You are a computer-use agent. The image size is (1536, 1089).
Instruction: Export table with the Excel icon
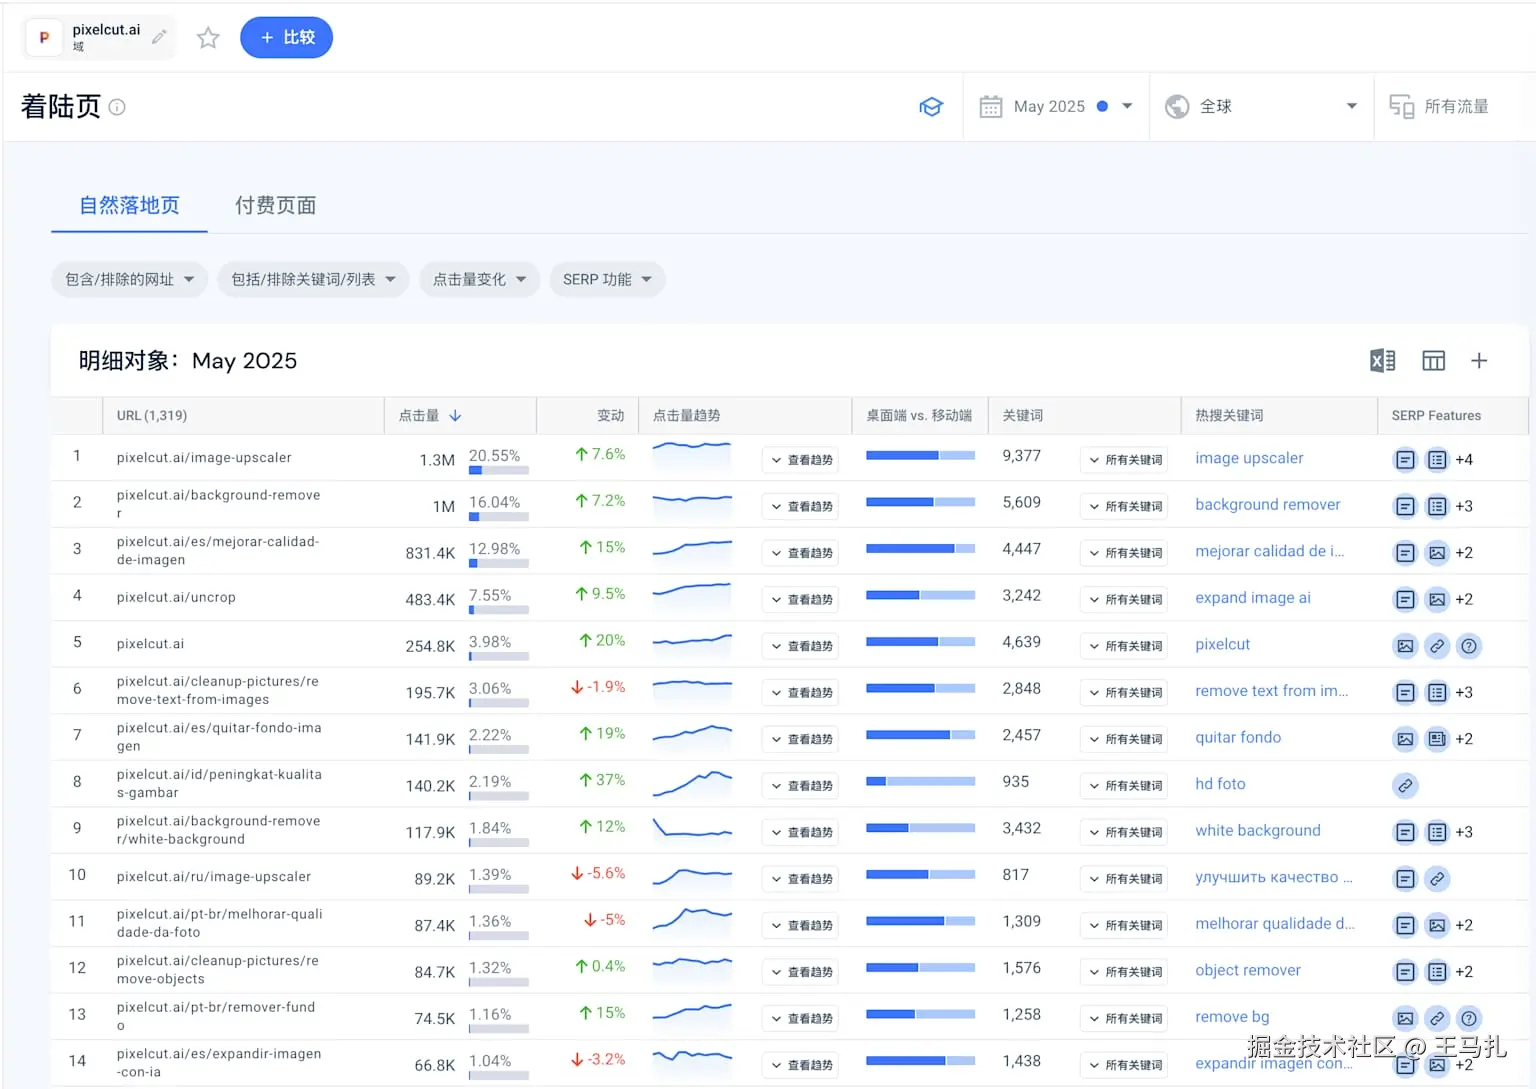1382,361
